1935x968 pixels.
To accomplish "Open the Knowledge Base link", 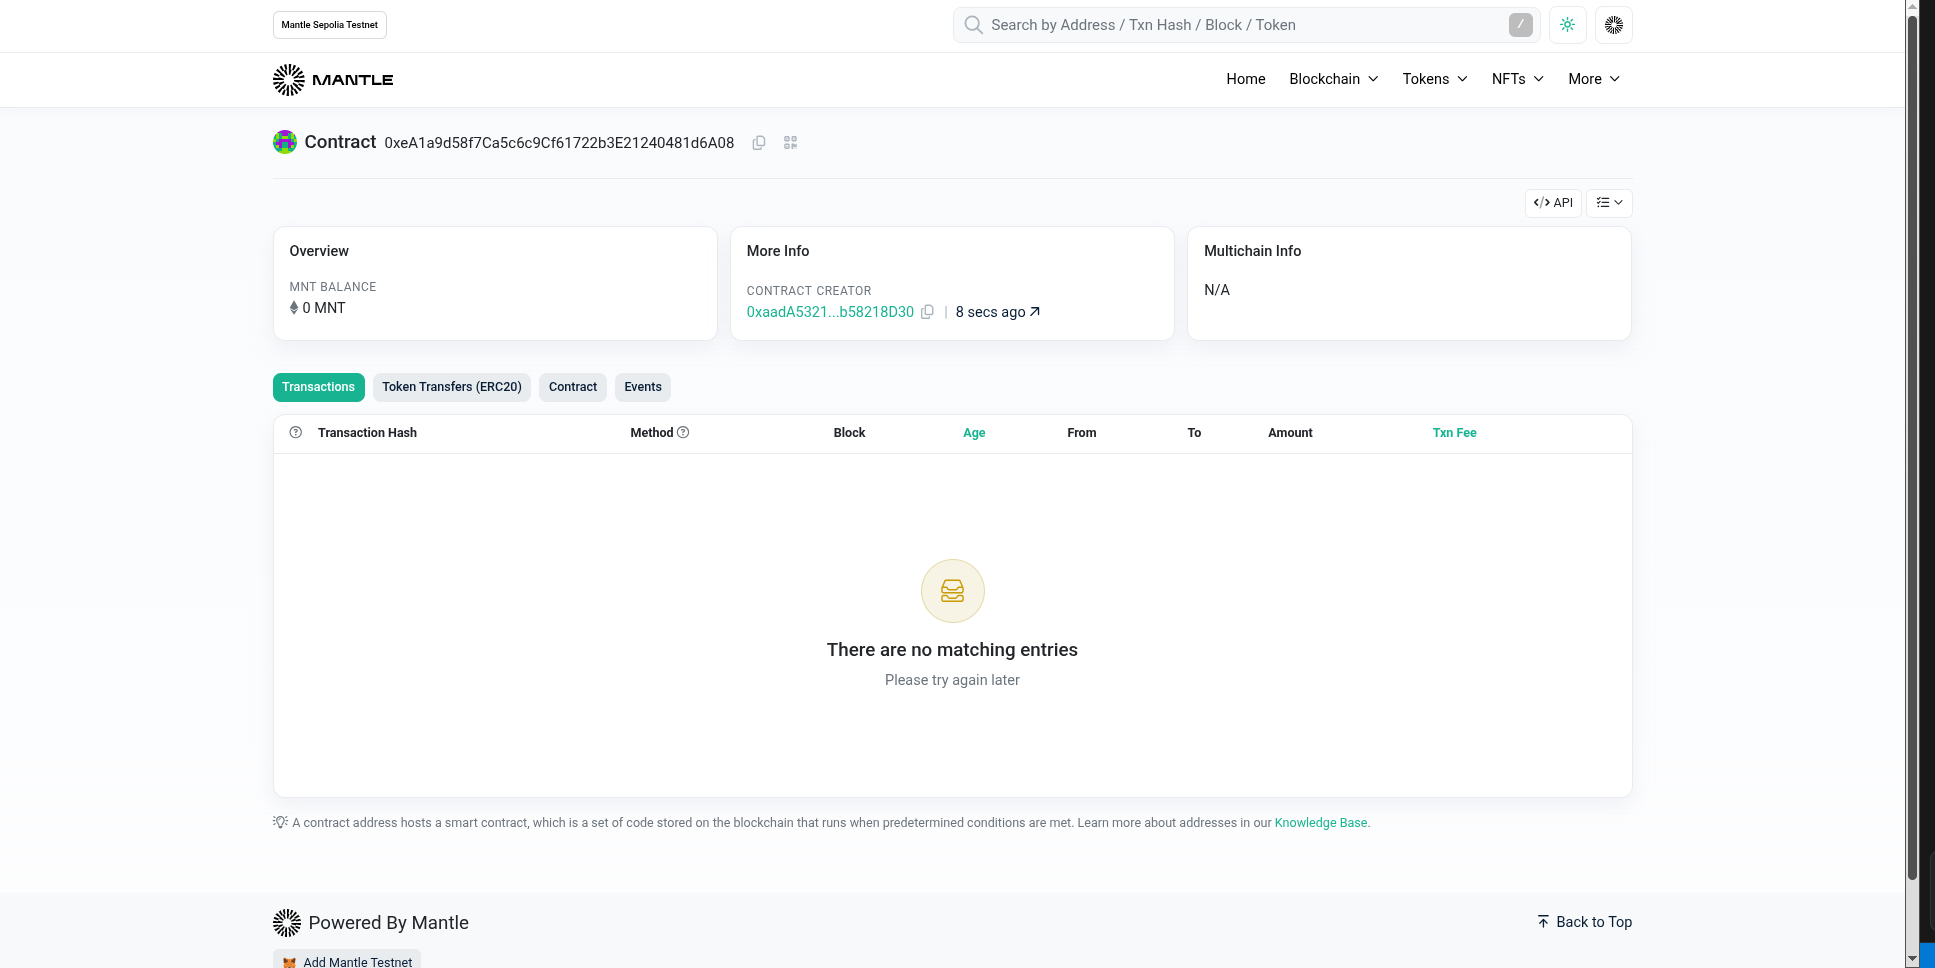I will (x=1320, y=823).
